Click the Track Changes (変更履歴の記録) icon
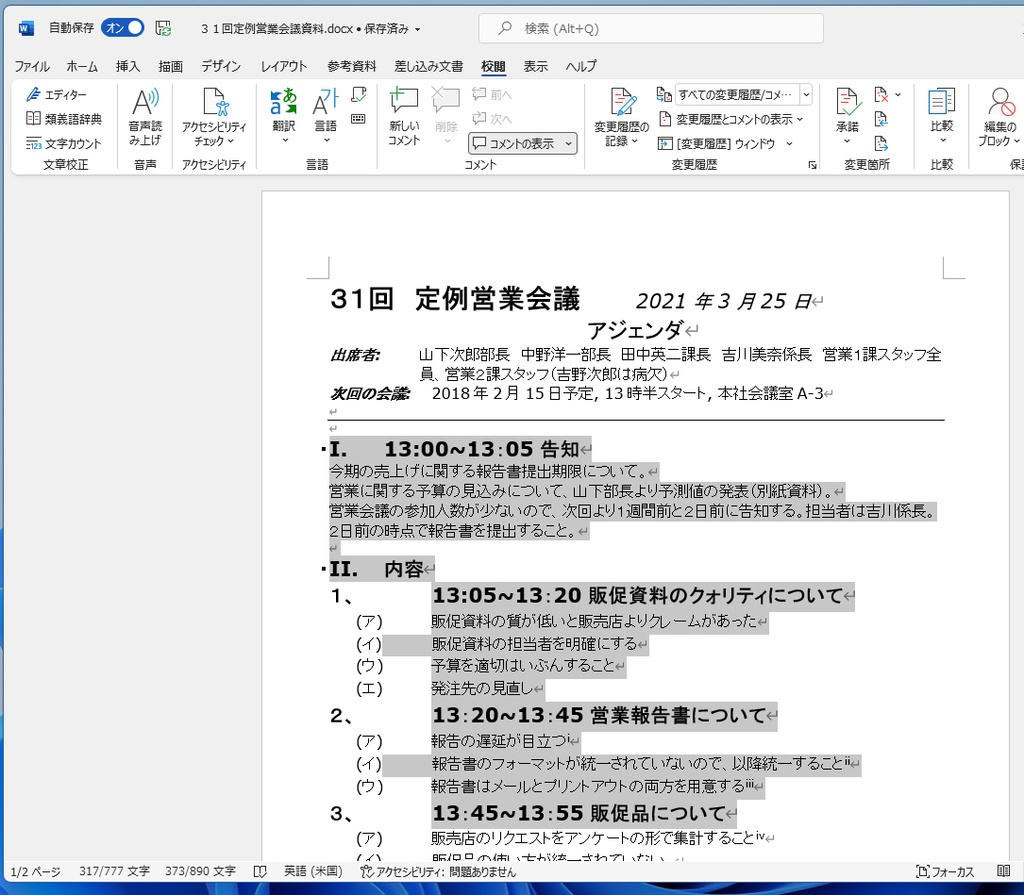The width and height of the screenshot is (1024, 895). click(622, 102)
